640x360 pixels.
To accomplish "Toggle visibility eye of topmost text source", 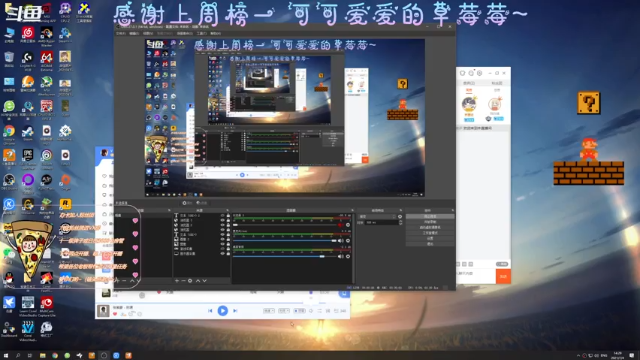I will pos(222,215).
